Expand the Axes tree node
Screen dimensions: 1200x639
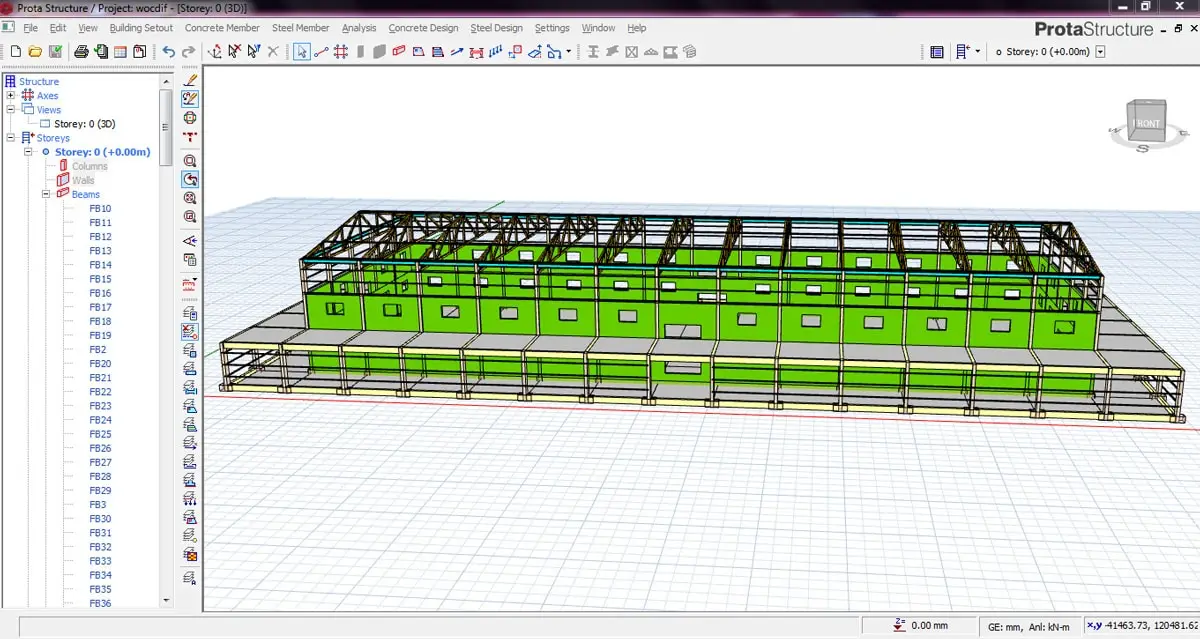click(11, 96)
